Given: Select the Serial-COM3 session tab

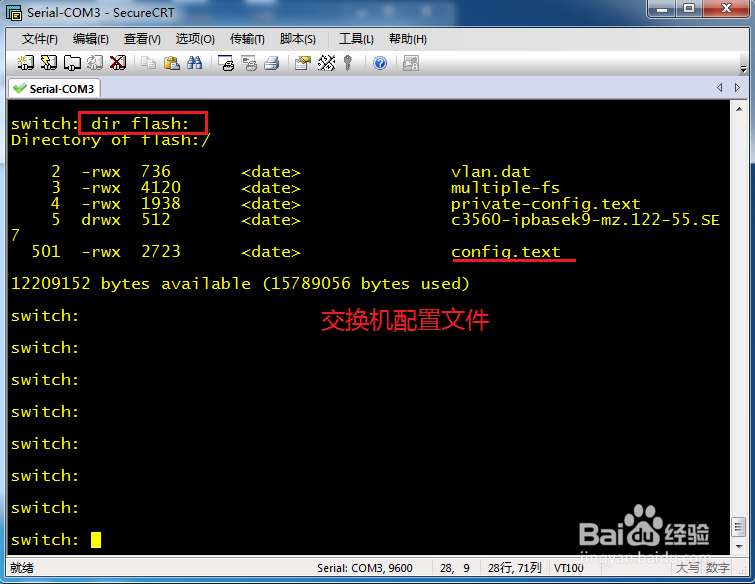Looking at the screenshot, I should (x=54, y=89).
